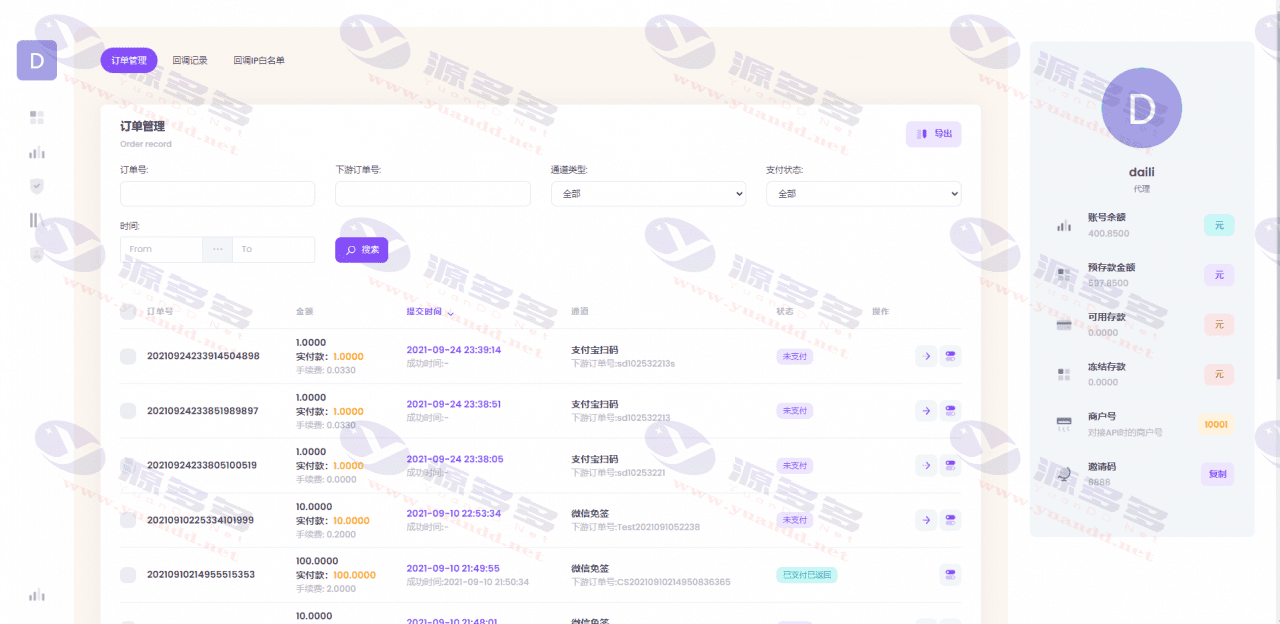Click the 100.0000 paid amount value
This screenshot has height=624, width=1280.
pyautogui.click(x=354, y=575)
